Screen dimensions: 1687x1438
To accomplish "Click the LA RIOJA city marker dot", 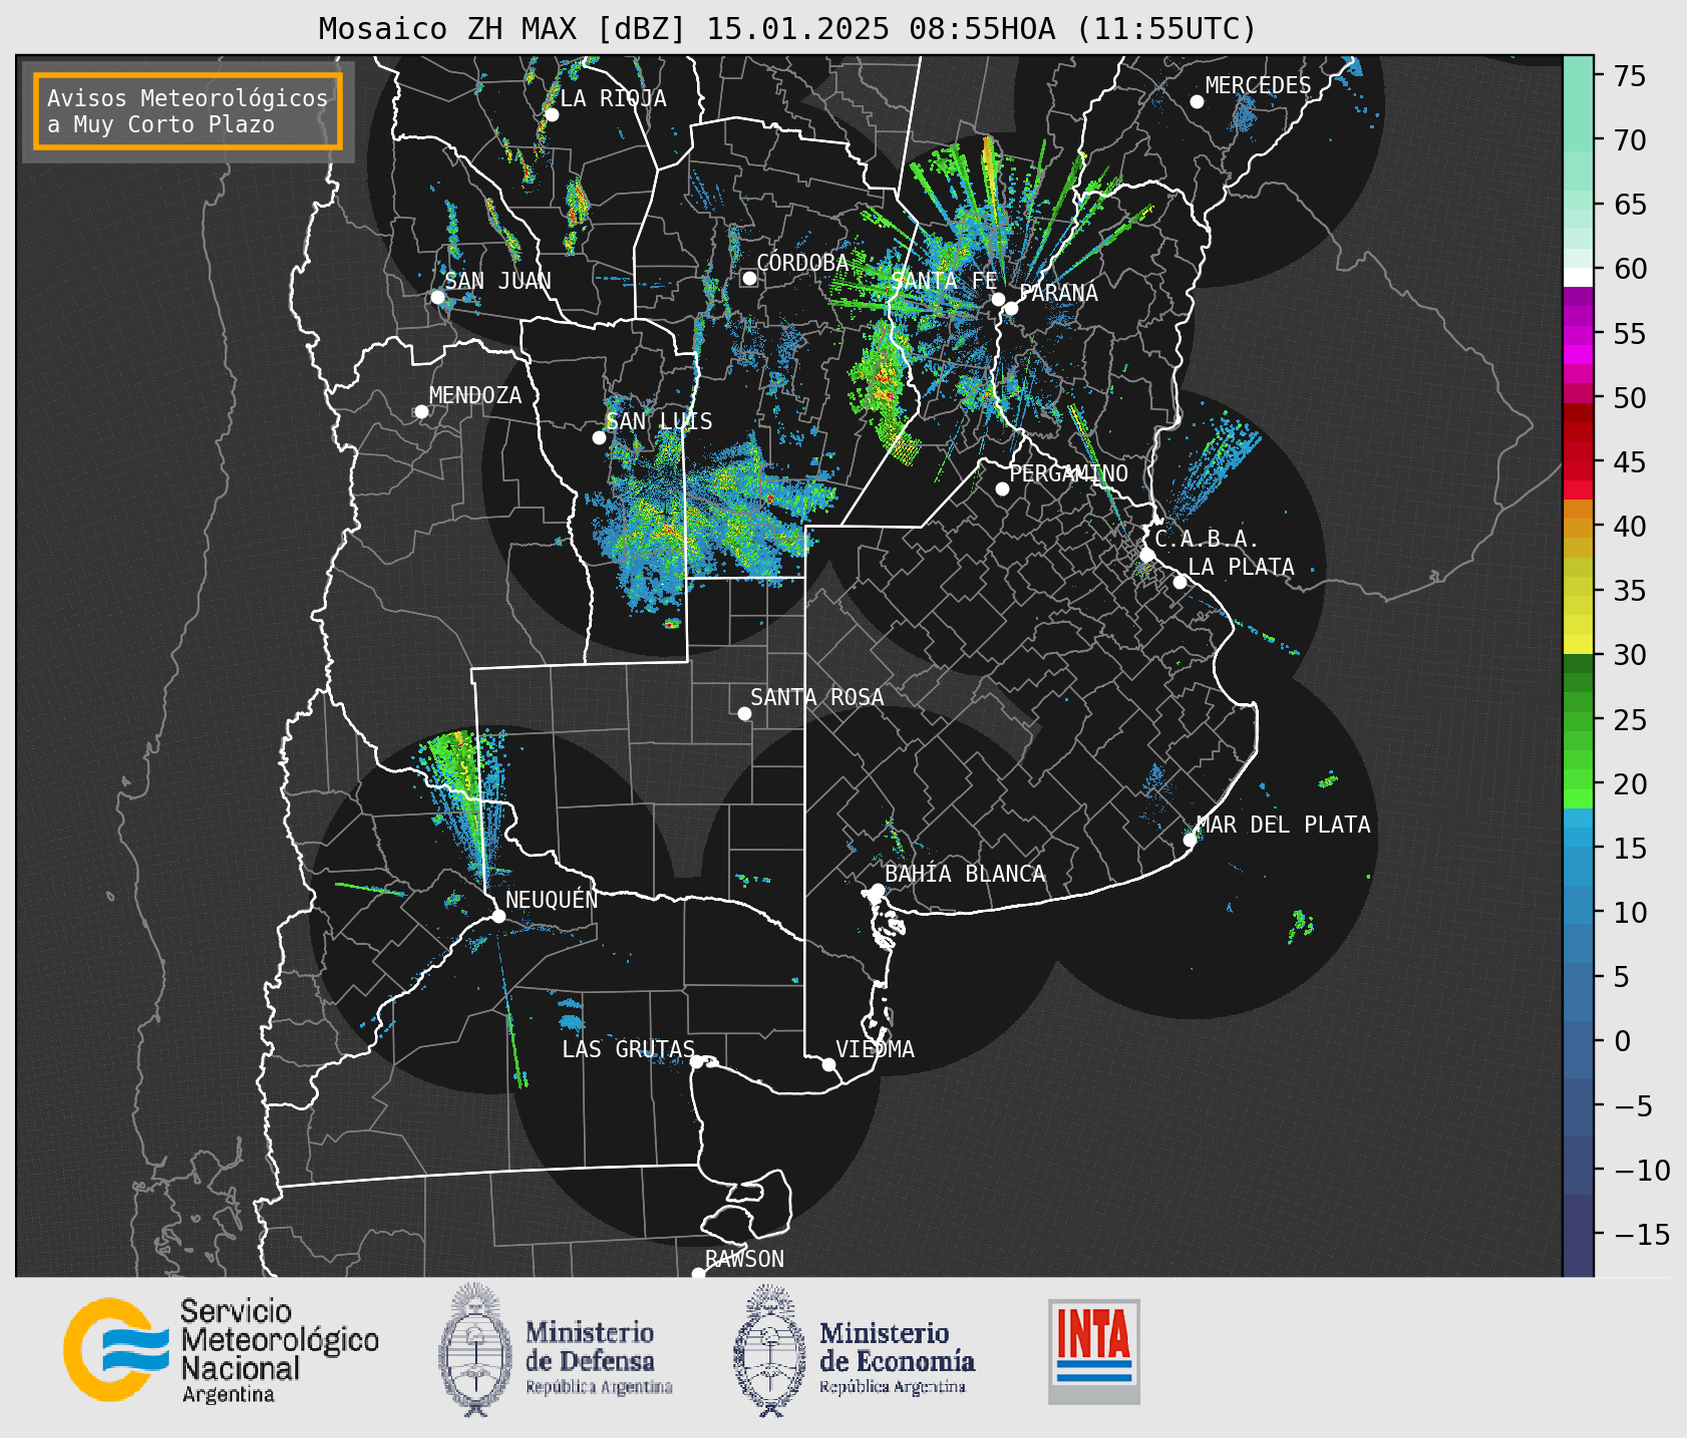I will [x=551, y=115].
